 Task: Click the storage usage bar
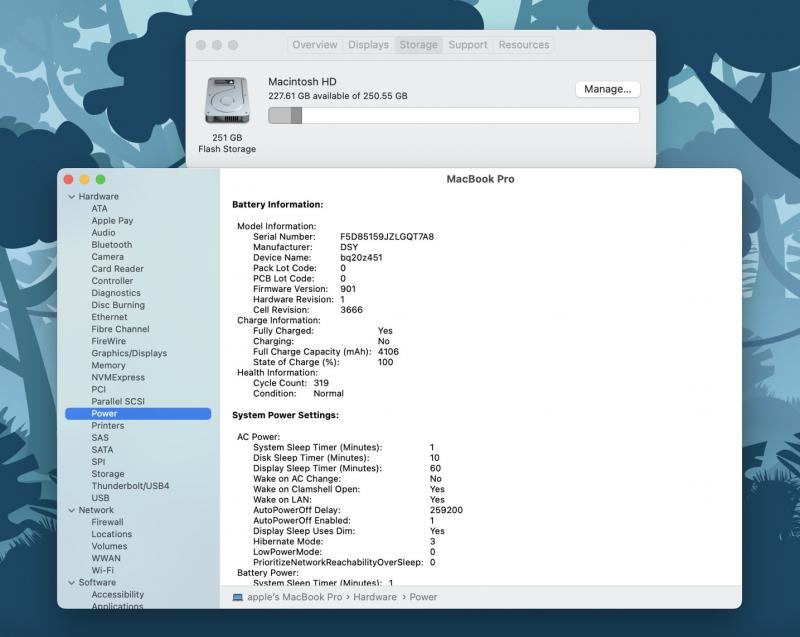tap(454, 116)
